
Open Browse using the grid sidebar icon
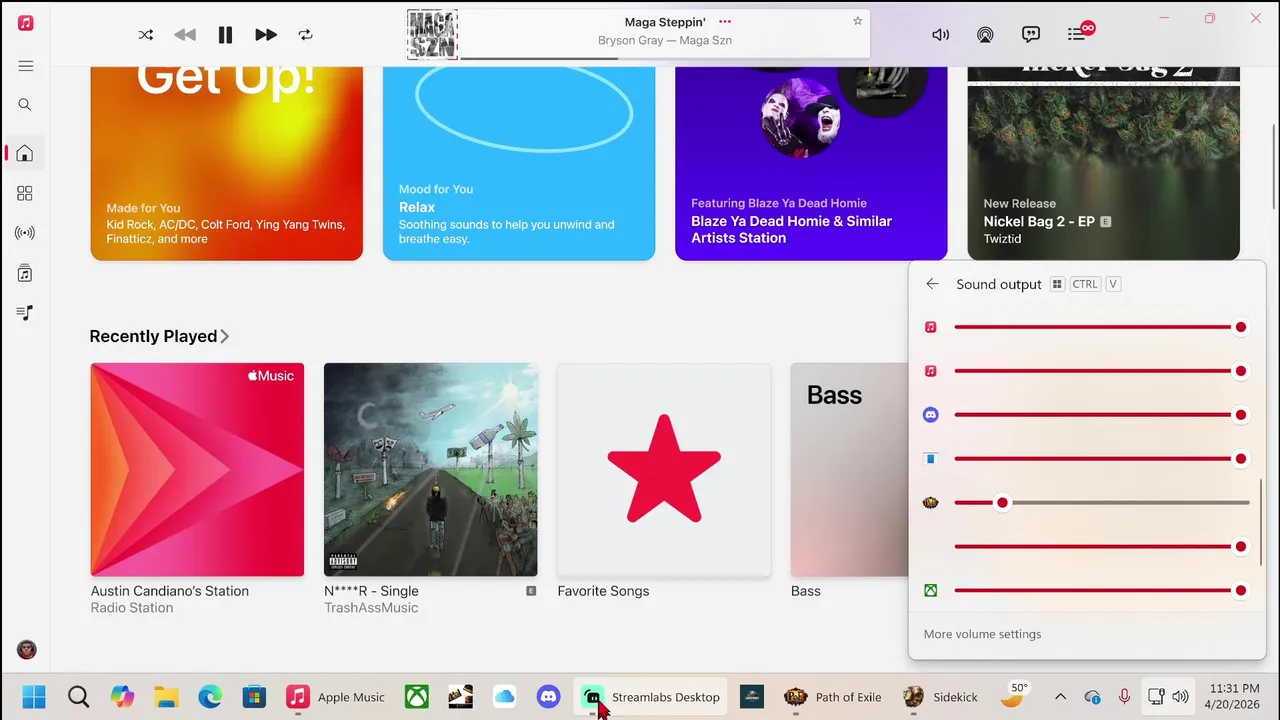click(x=25, y=193)
